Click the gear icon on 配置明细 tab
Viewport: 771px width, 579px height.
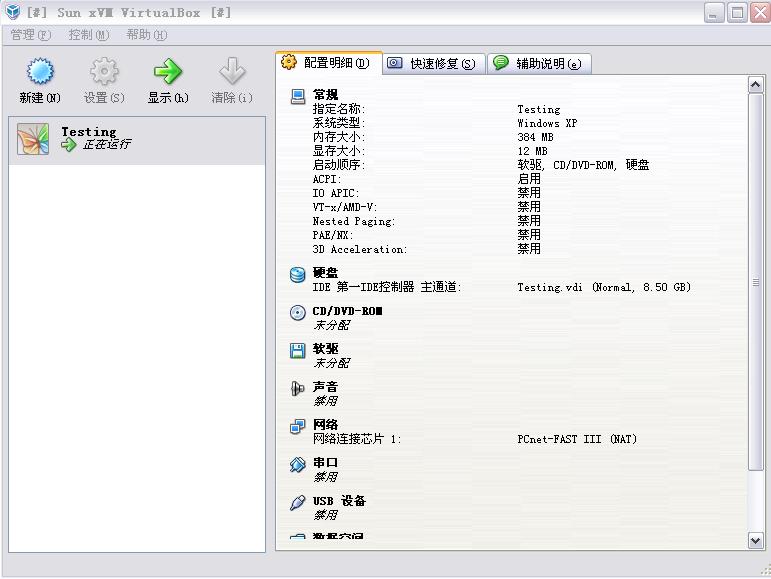(x=289, y=62)
